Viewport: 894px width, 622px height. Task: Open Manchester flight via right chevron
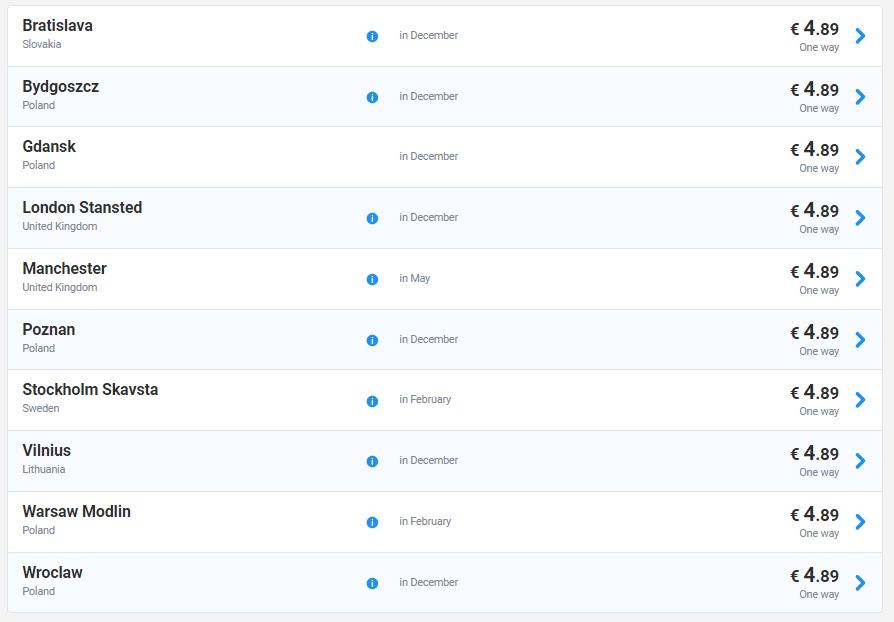(860, 279)
